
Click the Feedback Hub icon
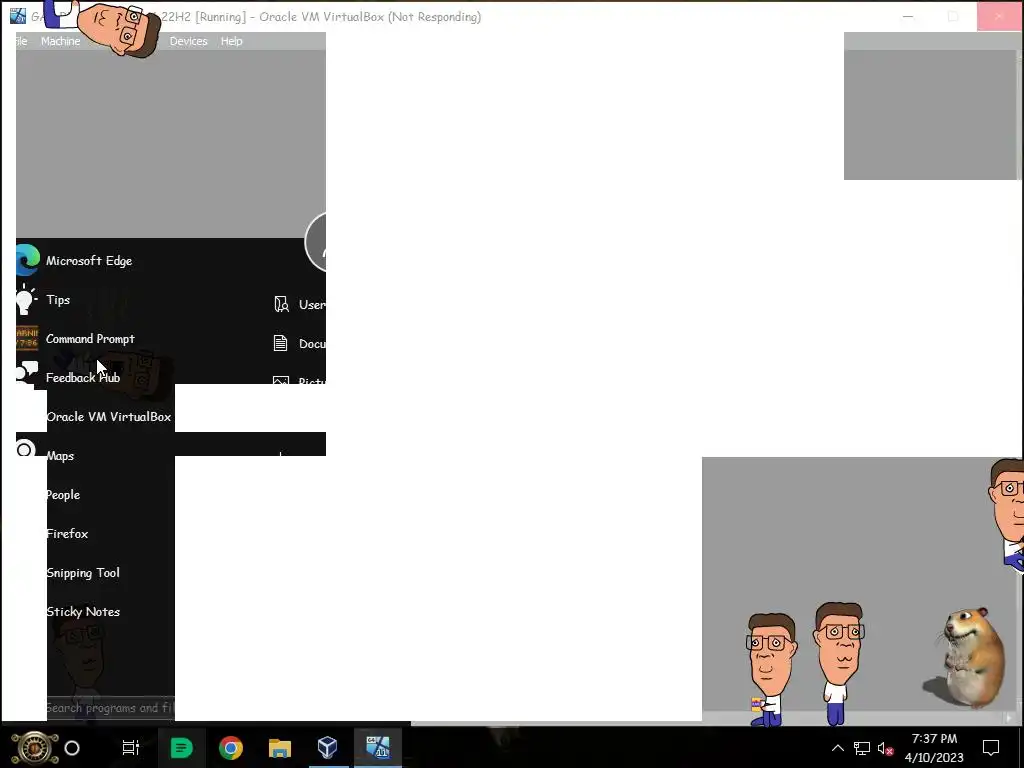tap(27, 374)
